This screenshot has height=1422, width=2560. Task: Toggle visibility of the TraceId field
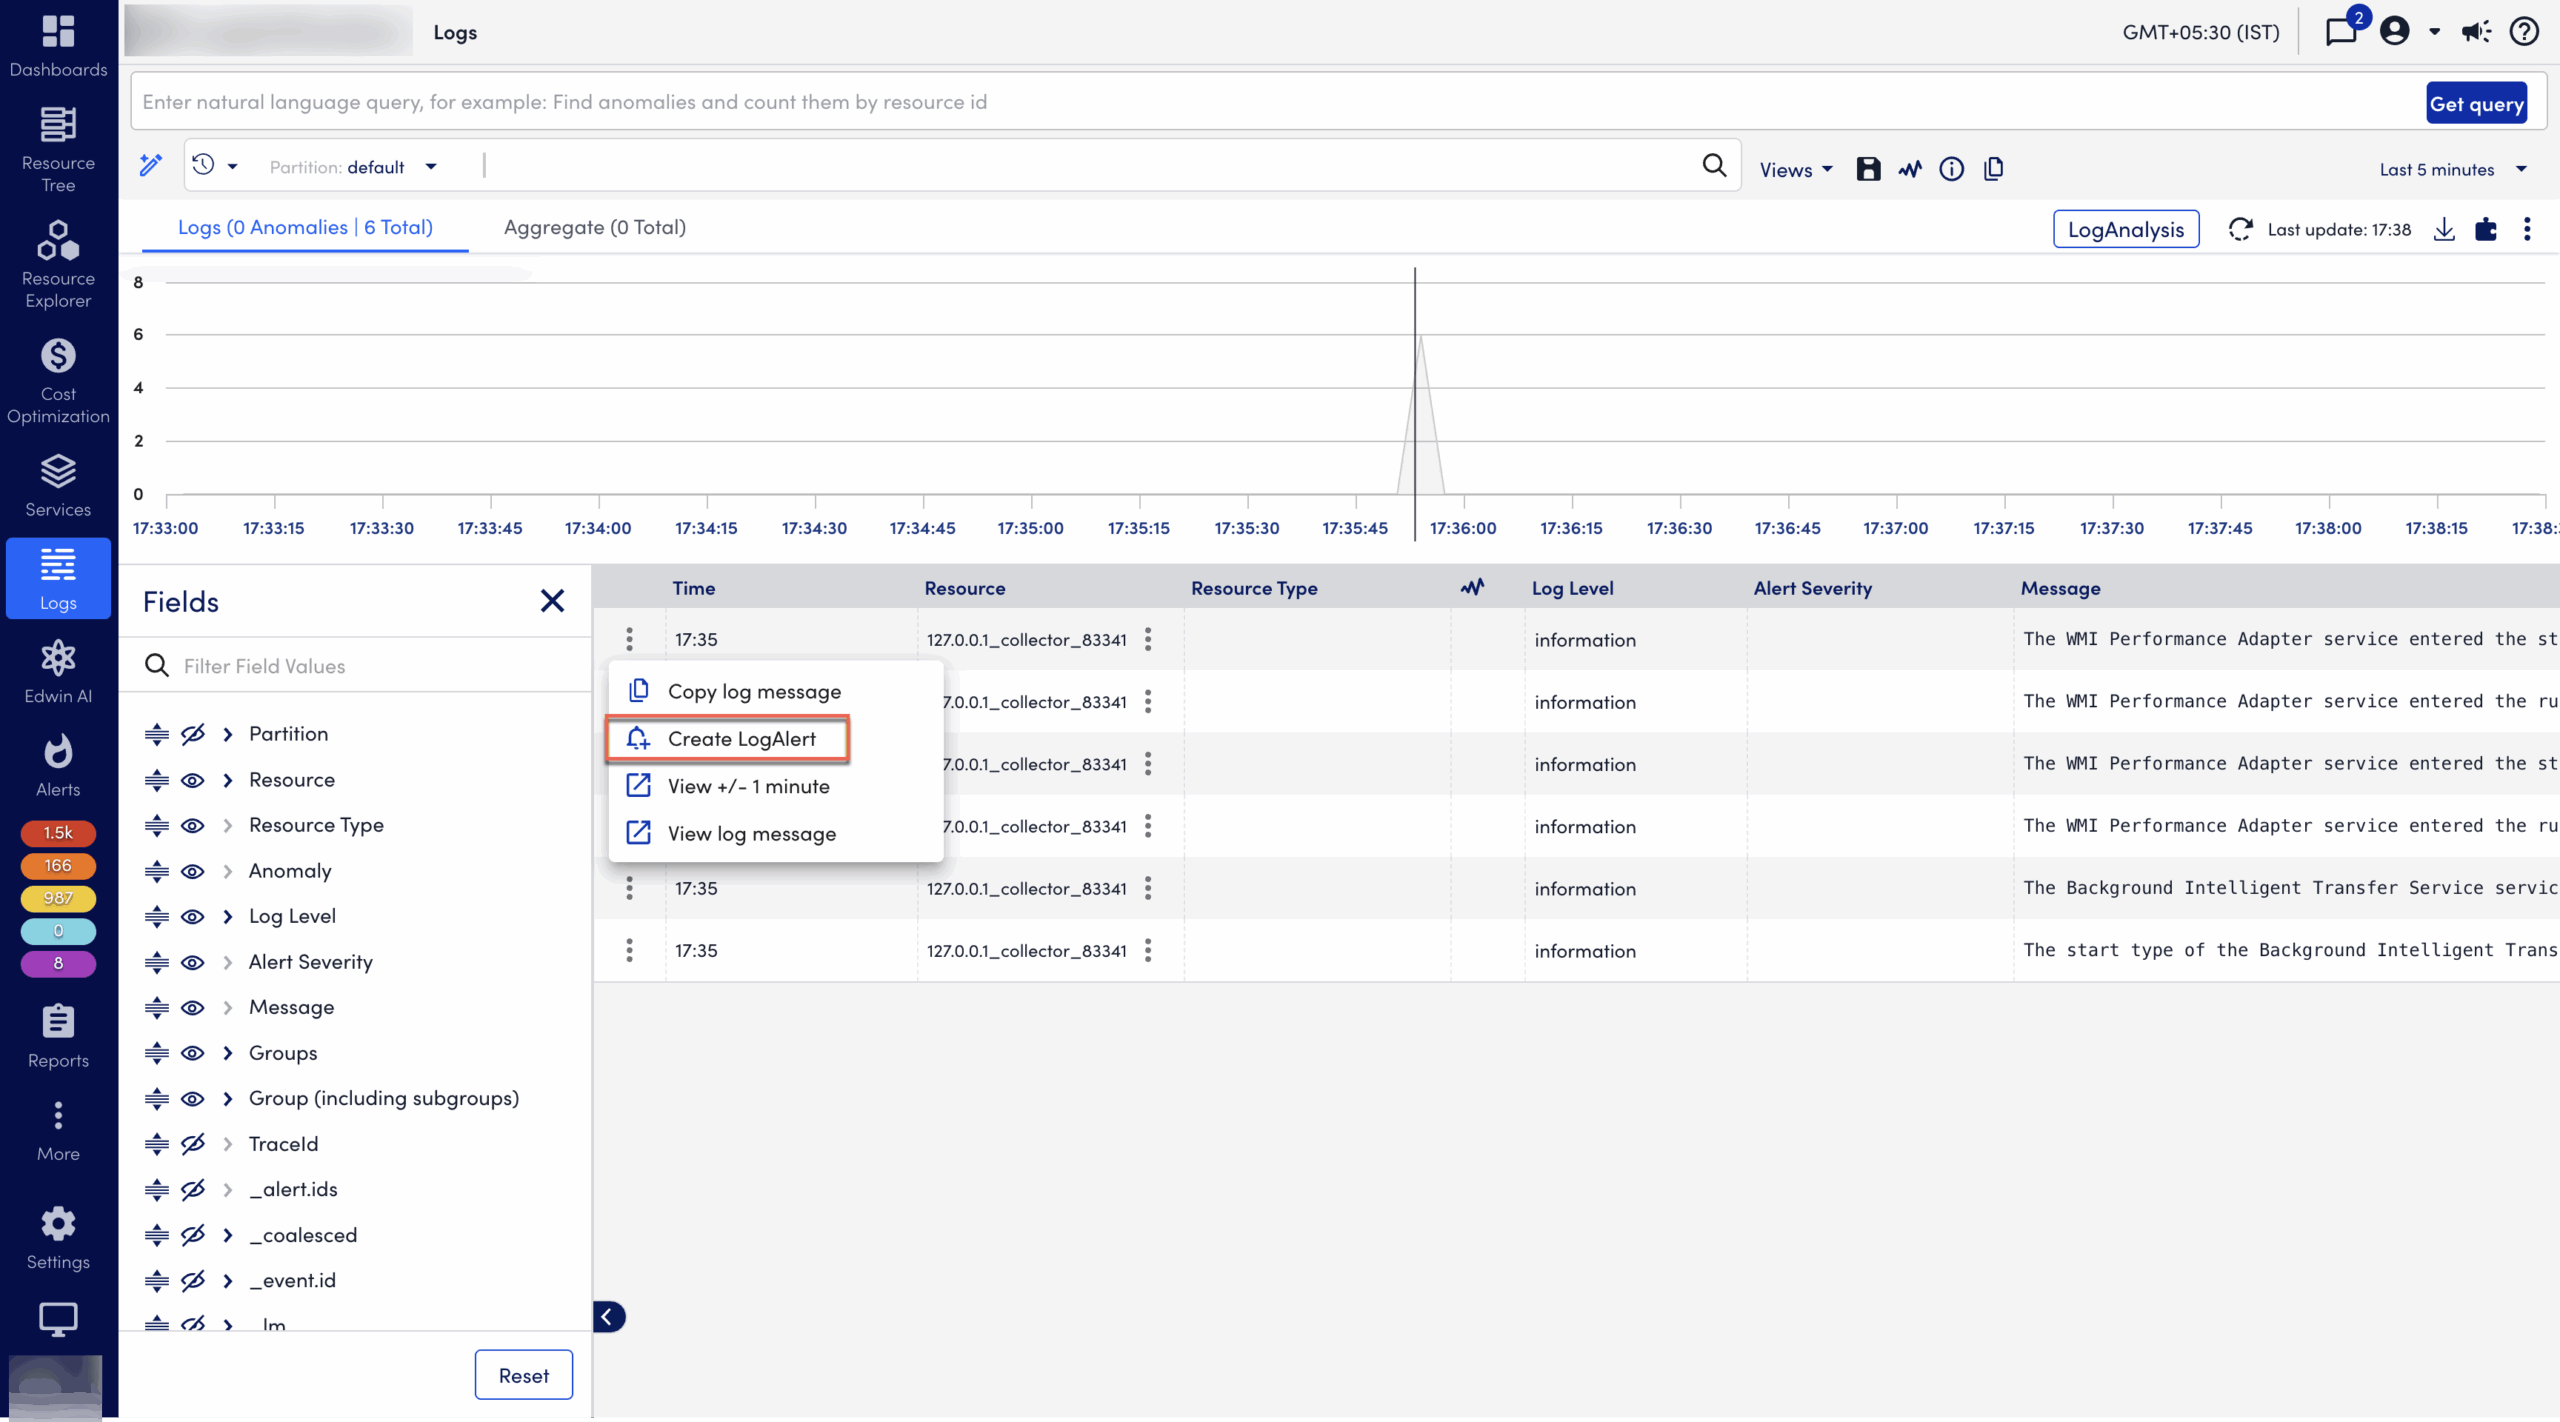[193, 1143]
